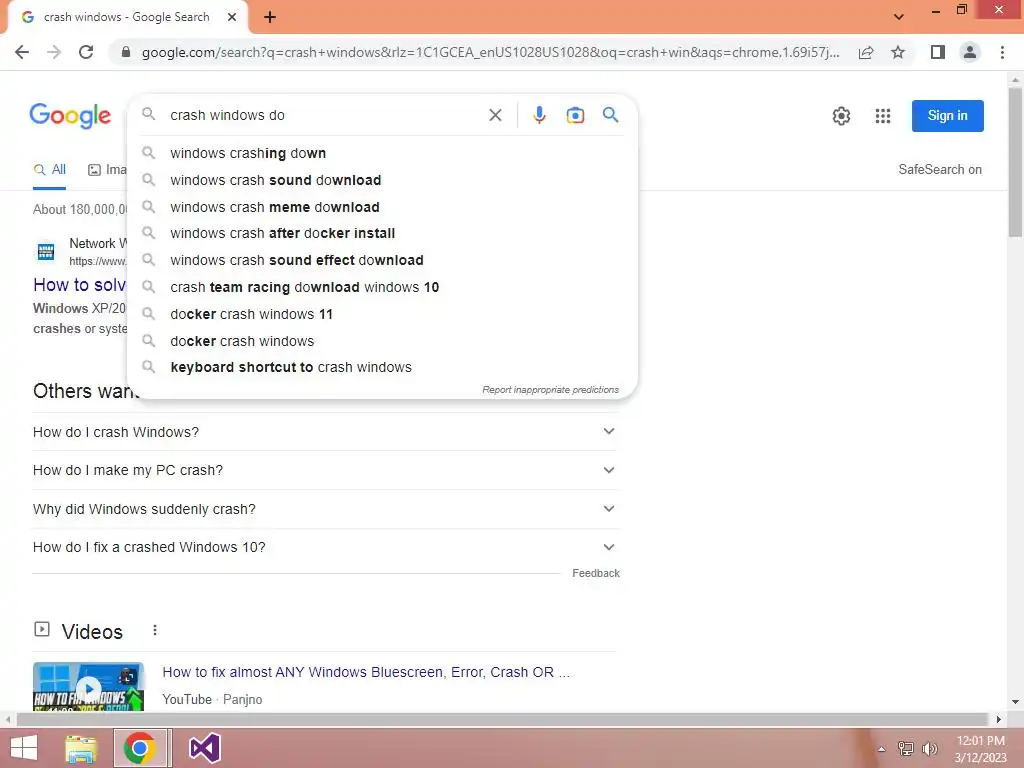Open the Chrome profile avatar menu
1024x768 pixels.
pos(970,52)
